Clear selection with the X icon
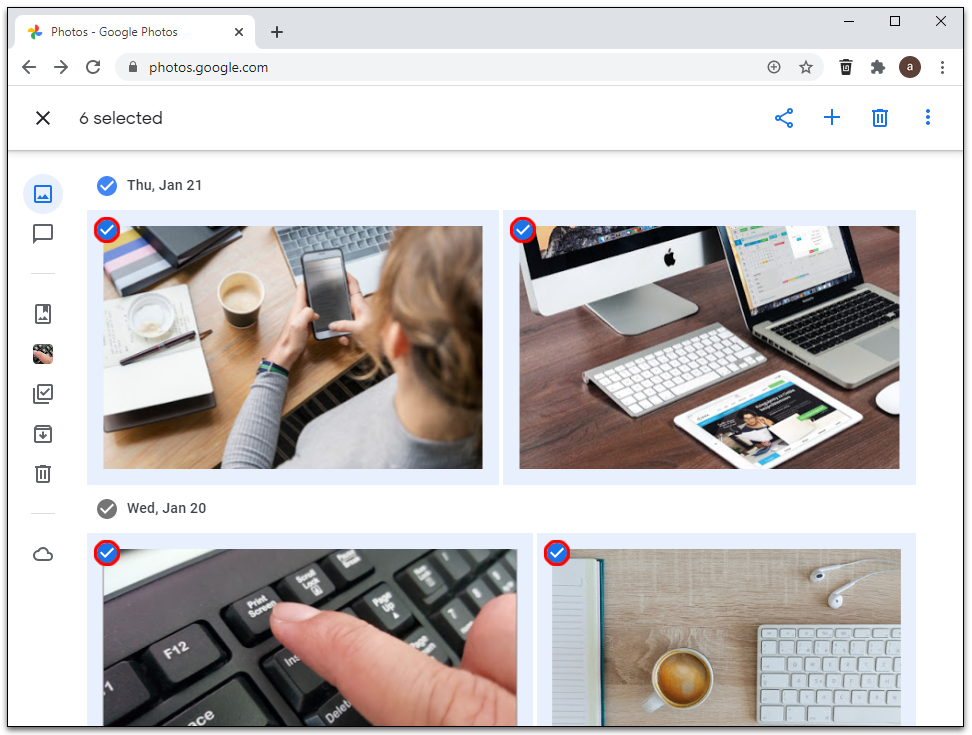972x735 pixels. point(43,118)
